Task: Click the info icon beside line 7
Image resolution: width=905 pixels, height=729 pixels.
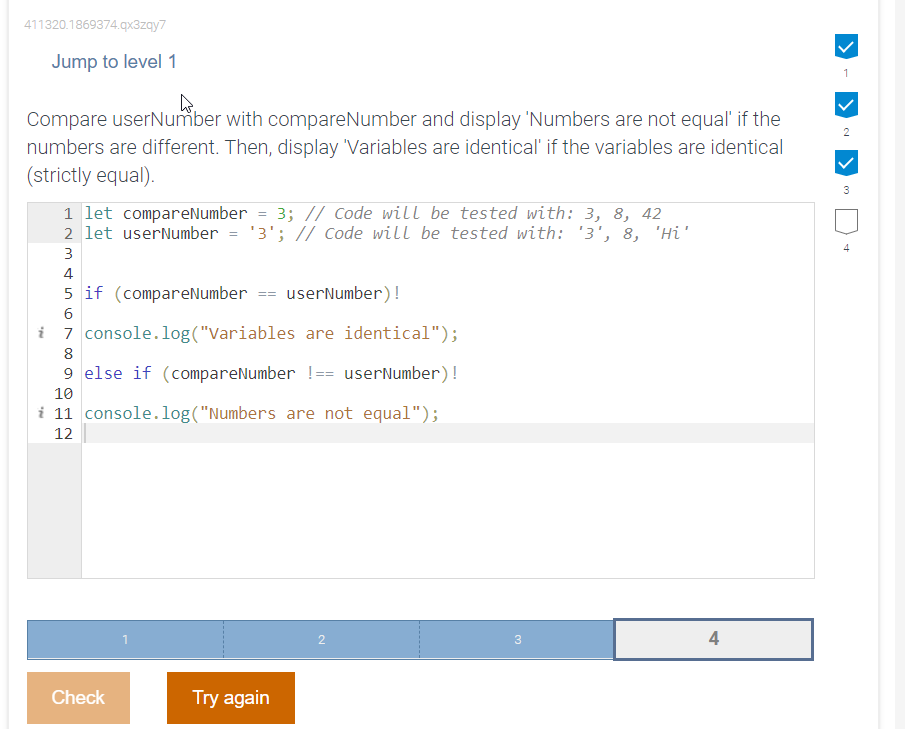Action: pos(41,331)
